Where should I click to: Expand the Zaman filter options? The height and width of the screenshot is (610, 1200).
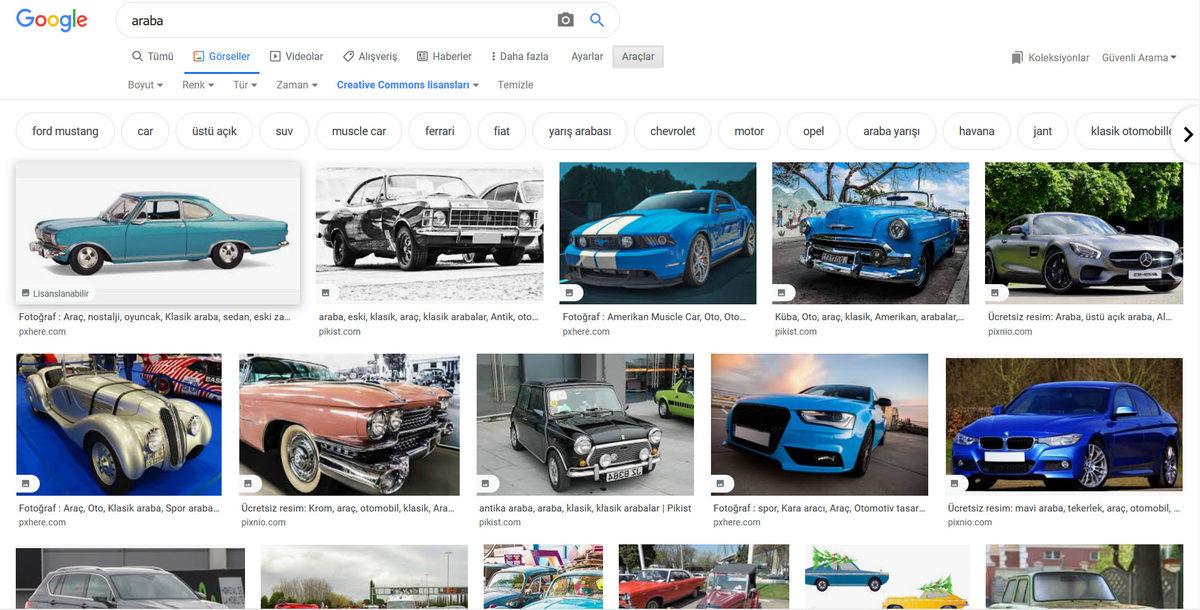(296, 85)
